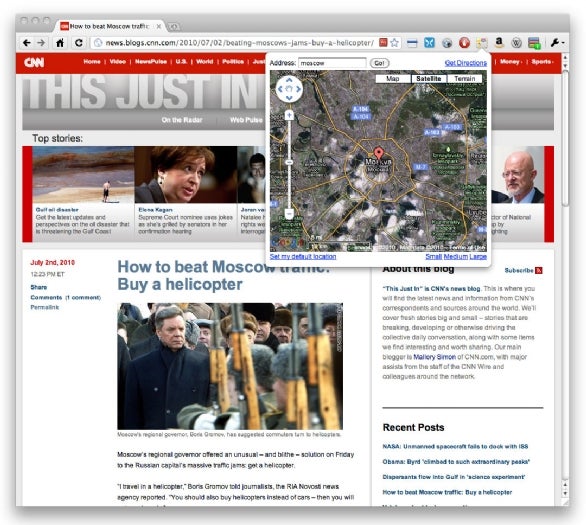
Task: Click the Address input field
Action: (x=332, y=63)
